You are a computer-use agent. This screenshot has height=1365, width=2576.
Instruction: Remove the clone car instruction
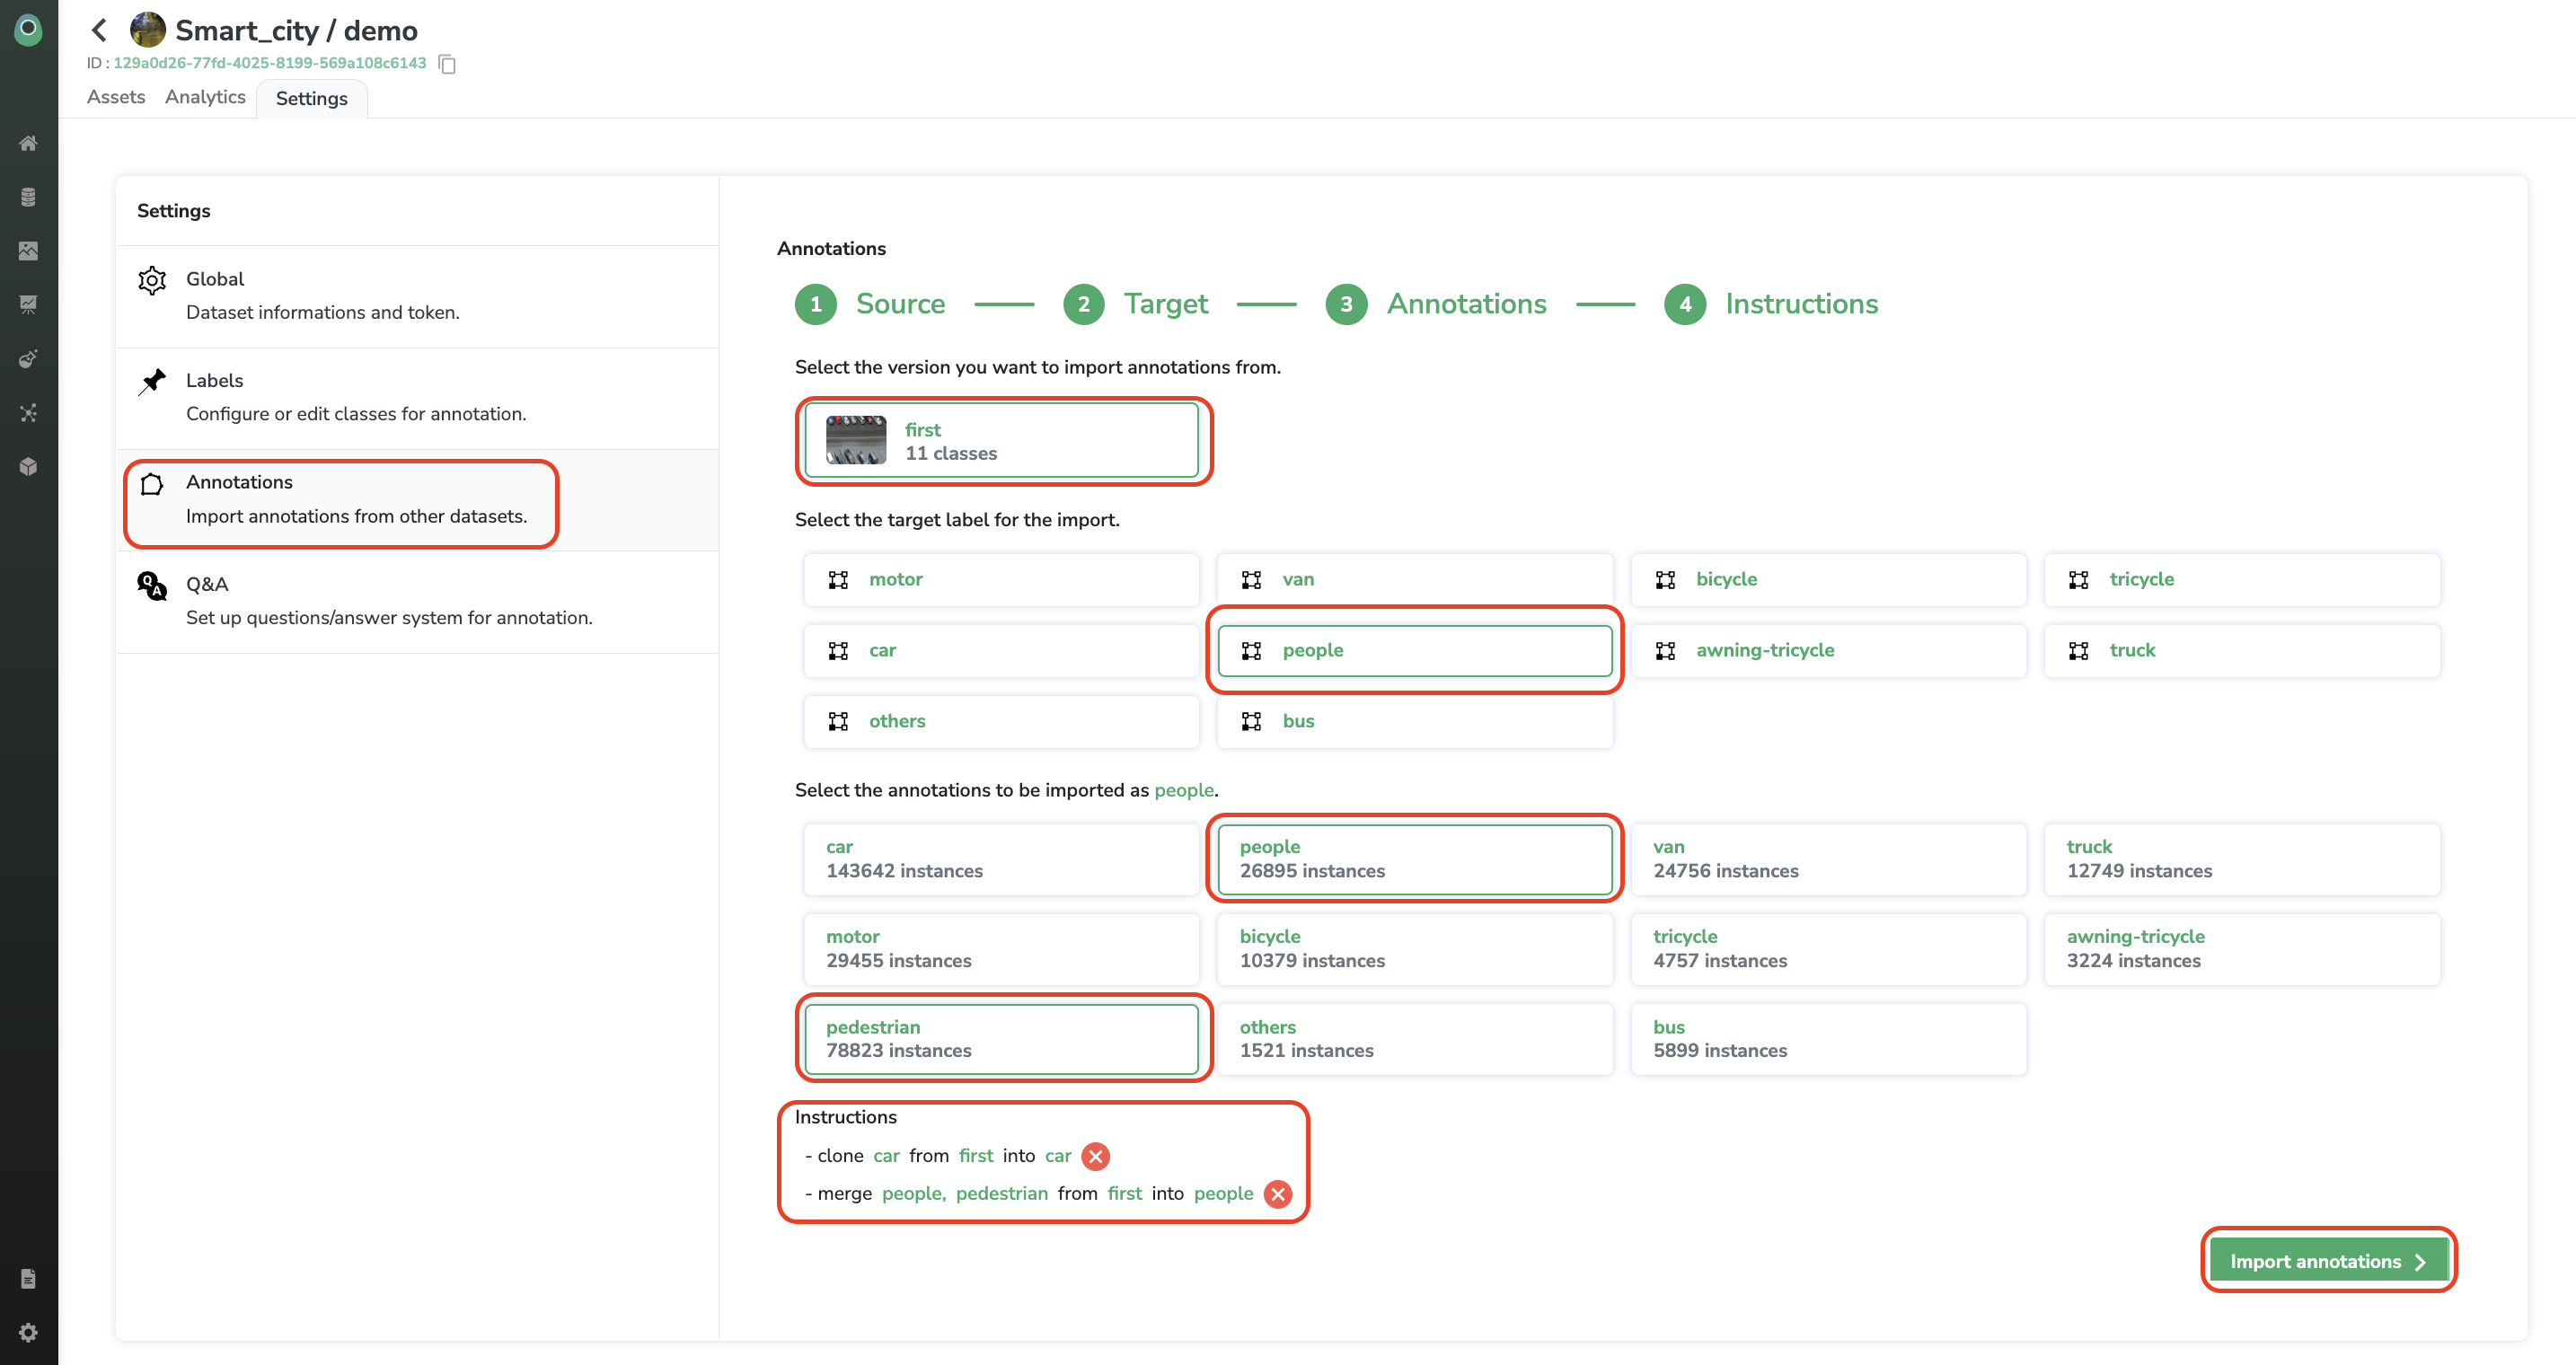pyautogui.click(x=1096, y=1156)
